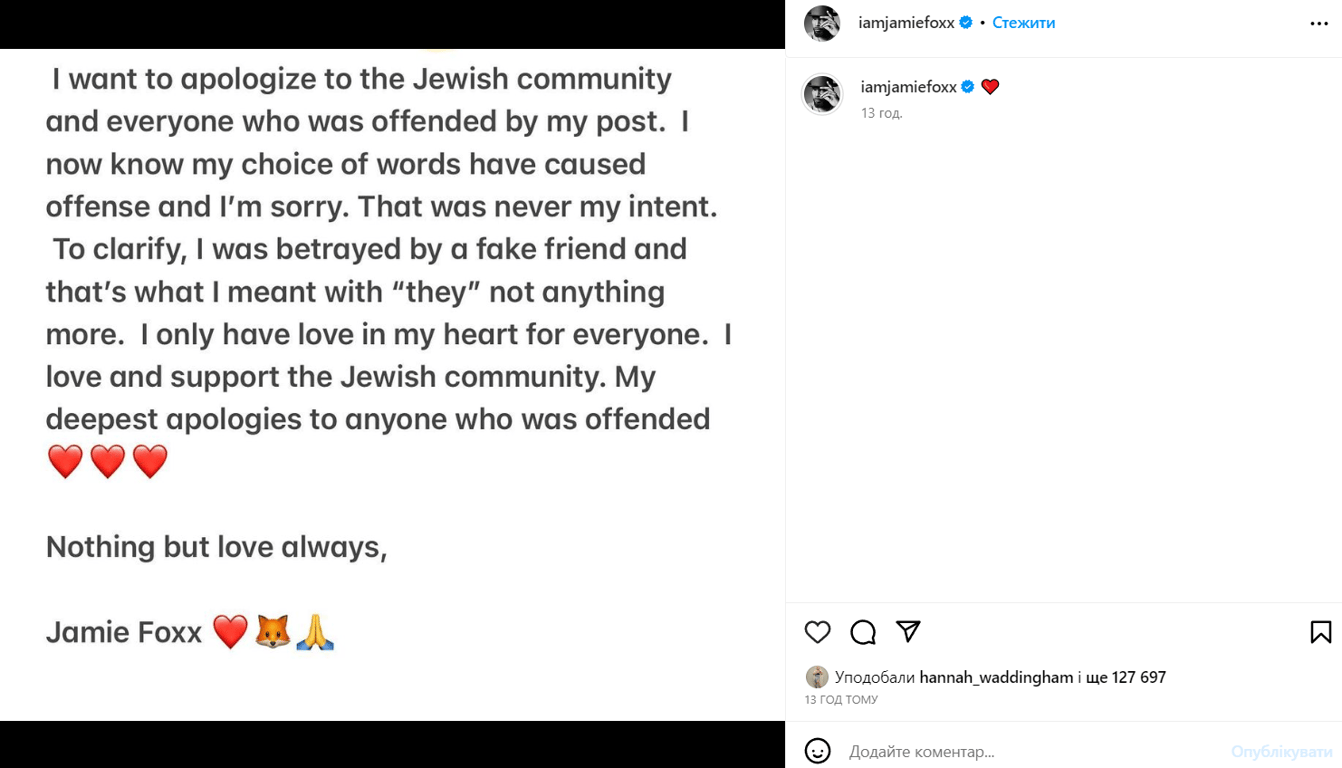
Task: Click small liker avatar beside Уподобали
Action: click(x=817, y=677)
